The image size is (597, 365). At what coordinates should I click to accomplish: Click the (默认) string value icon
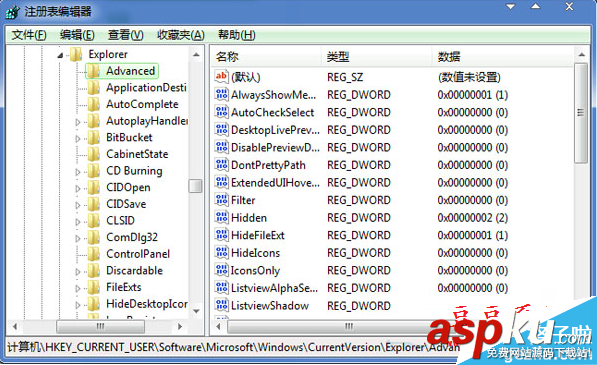[221, 77]
